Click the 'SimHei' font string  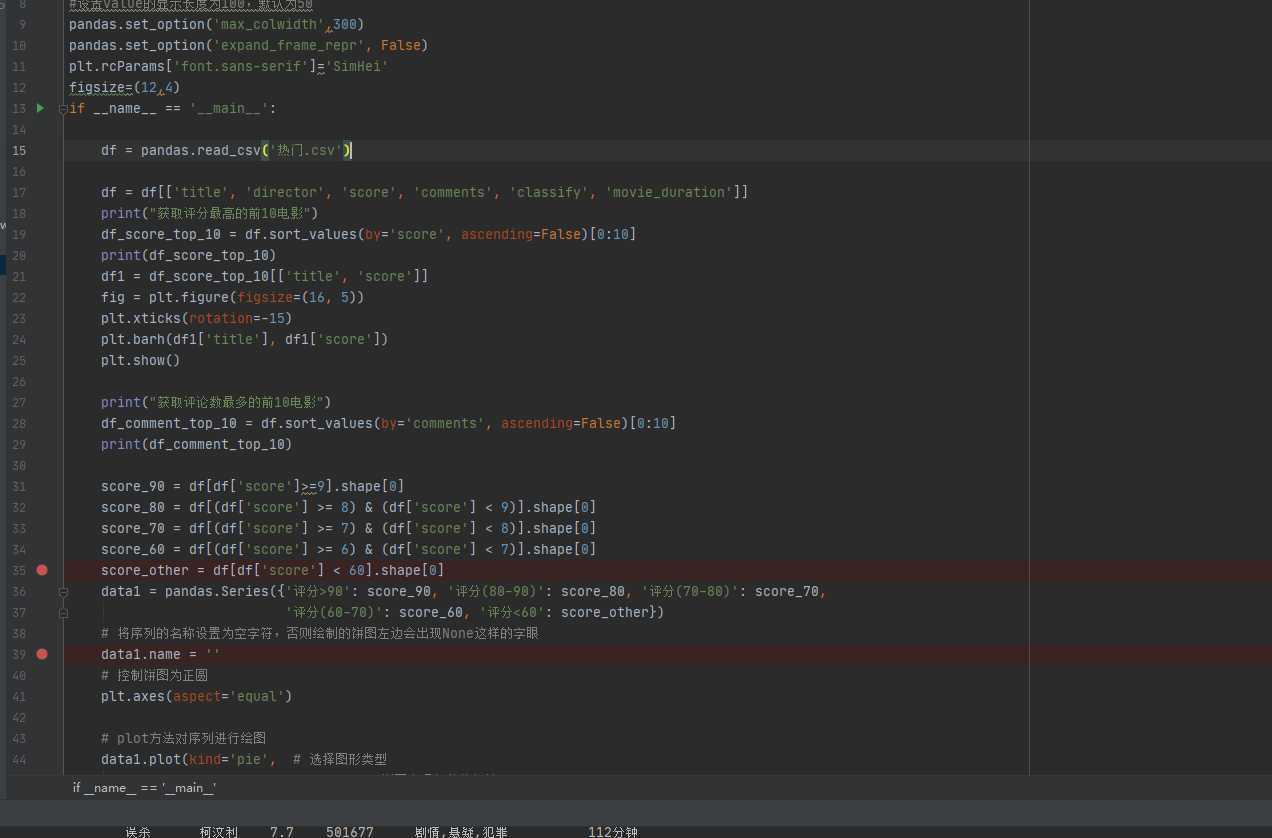(356, 66)
